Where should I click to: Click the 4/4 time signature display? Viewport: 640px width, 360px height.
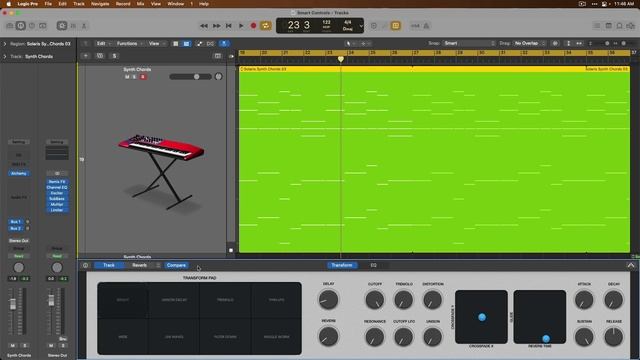[x=348, y=22]
